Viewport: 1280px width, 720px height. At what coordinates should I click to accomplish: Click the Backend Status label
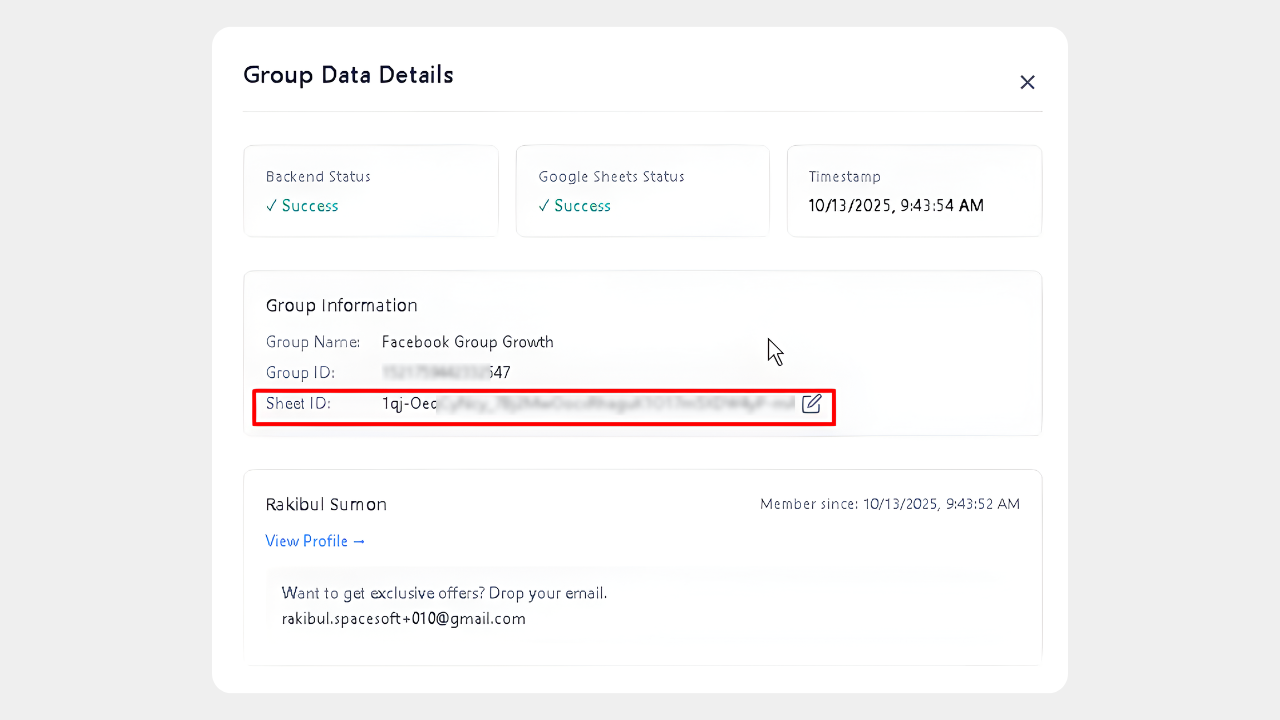318,177
